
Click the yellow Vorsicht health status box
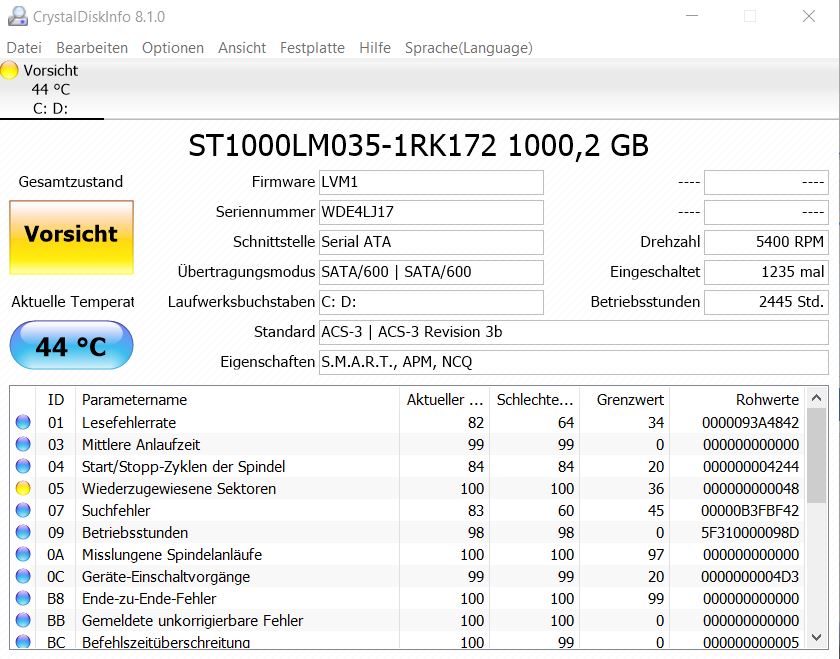click(x=70, y=237)
